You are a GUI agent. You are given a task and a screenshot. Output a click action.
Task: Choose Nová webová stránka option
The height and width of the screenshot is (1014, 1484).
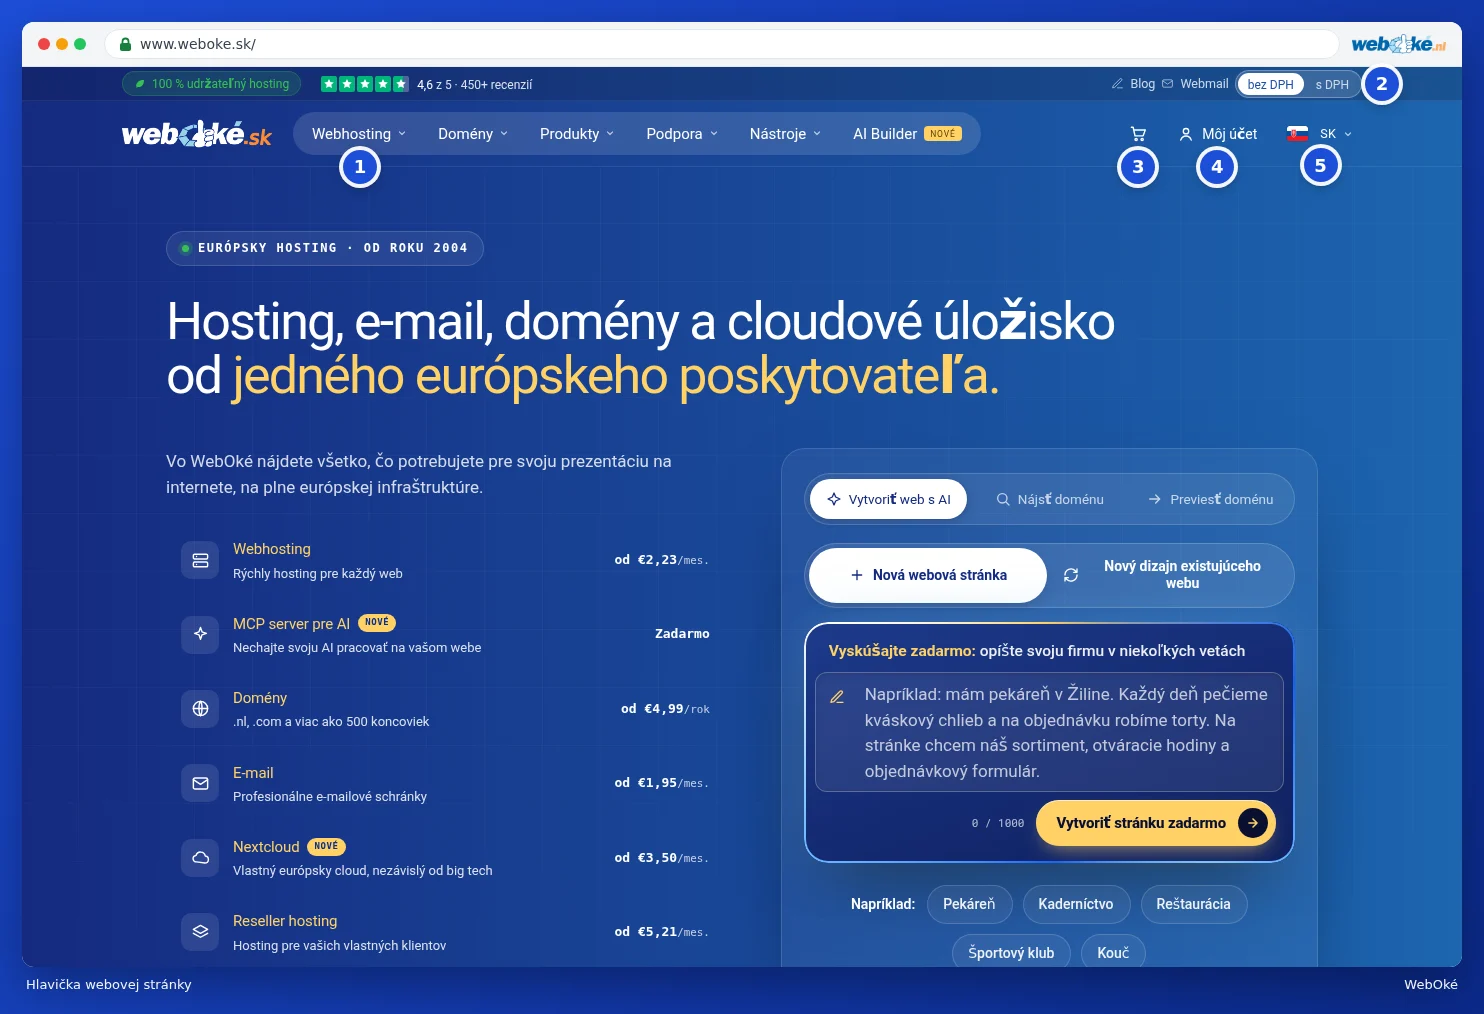(x=928, y=575)
